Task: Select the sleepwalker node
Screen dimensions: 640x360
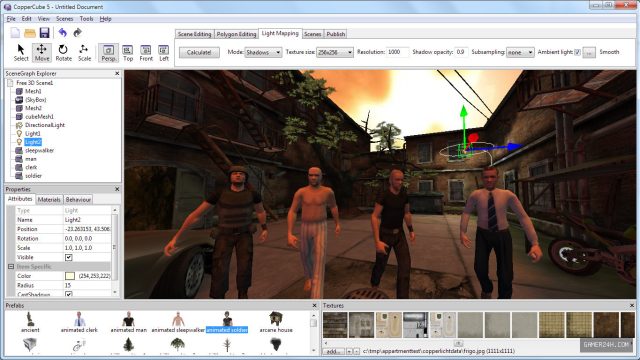Action: pos(40,150)
